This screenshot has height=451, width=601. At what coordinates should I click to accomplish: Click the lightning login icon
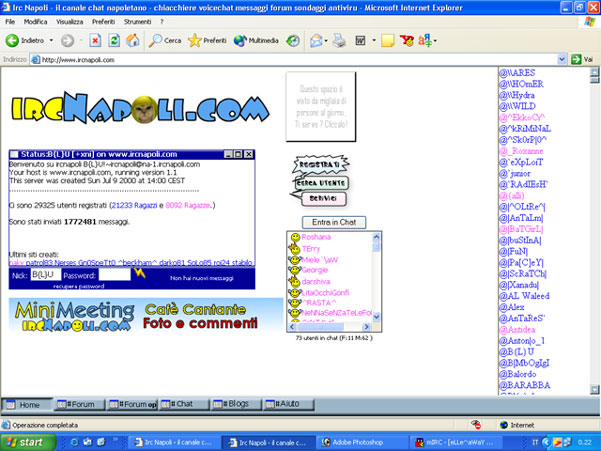click(x=139, y=273)
